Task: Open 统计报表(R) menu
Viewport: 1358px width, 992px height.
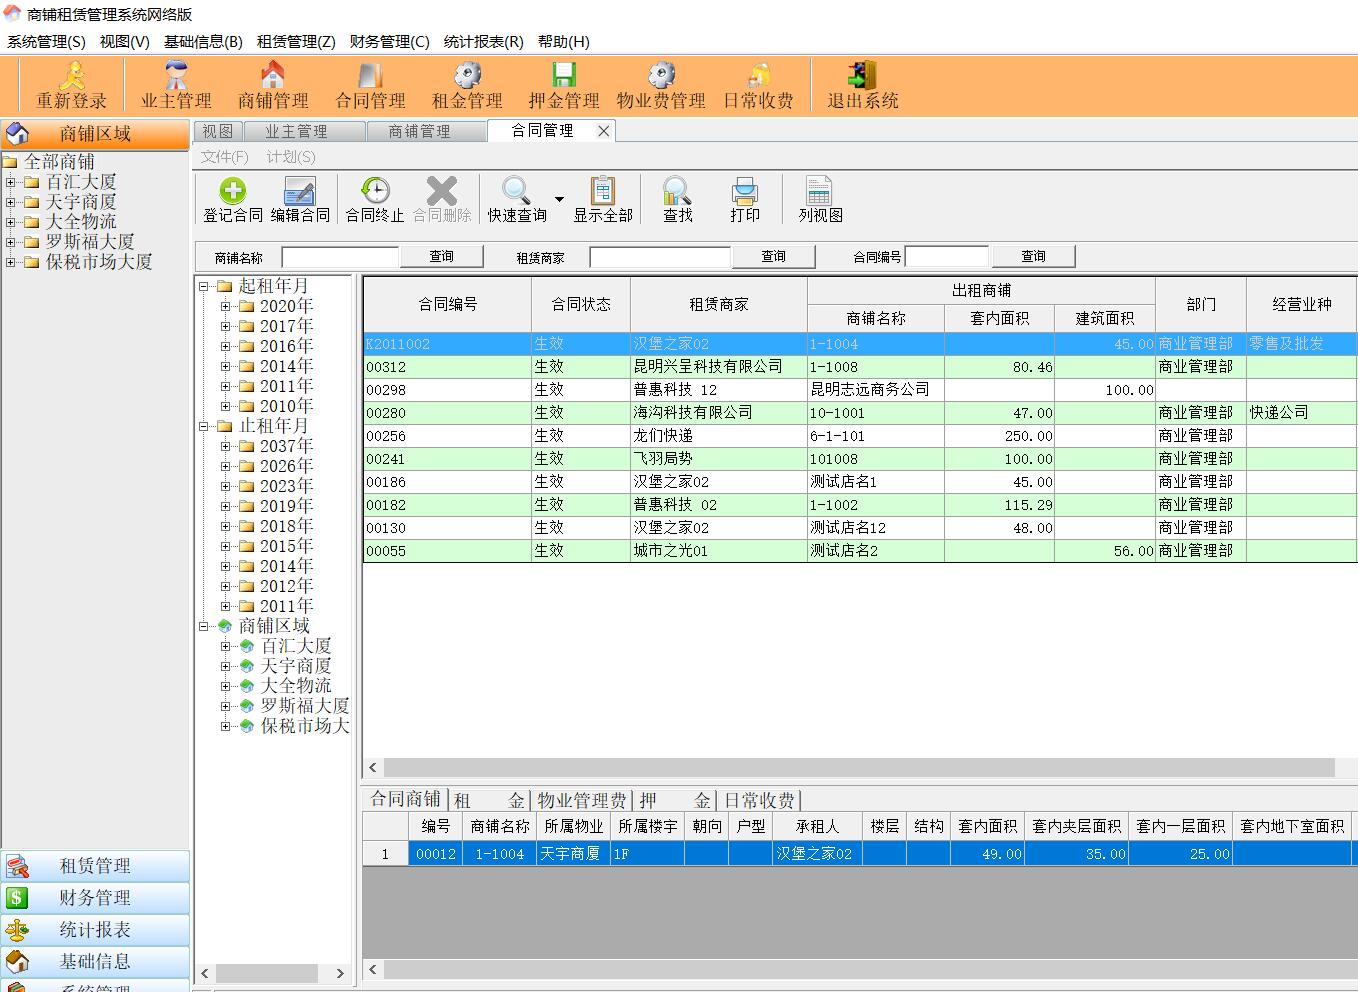Action: tap(483, 41)
